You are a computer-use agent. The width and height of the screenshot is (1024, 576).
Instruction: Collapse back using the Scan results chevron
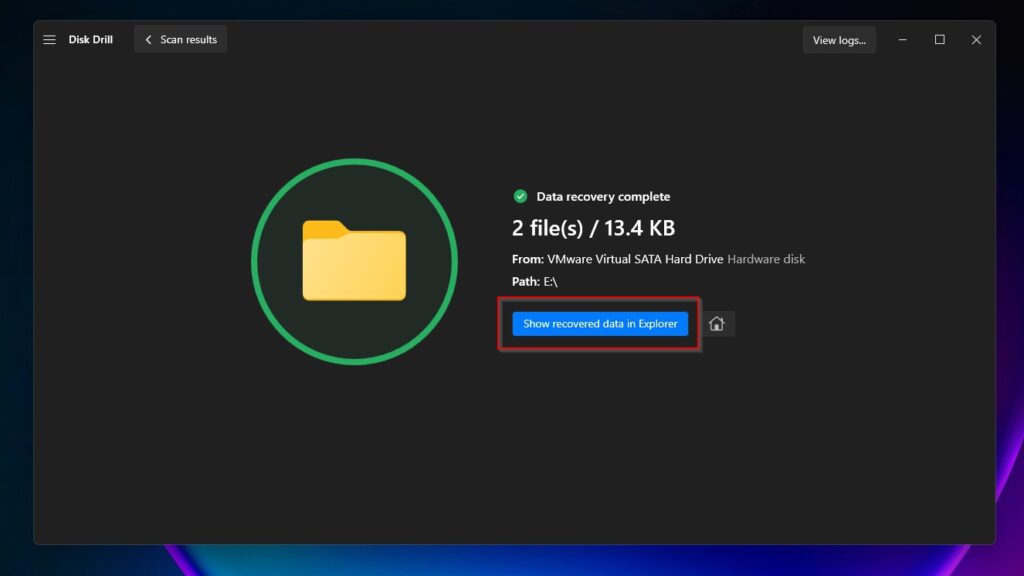coord(147,39)
